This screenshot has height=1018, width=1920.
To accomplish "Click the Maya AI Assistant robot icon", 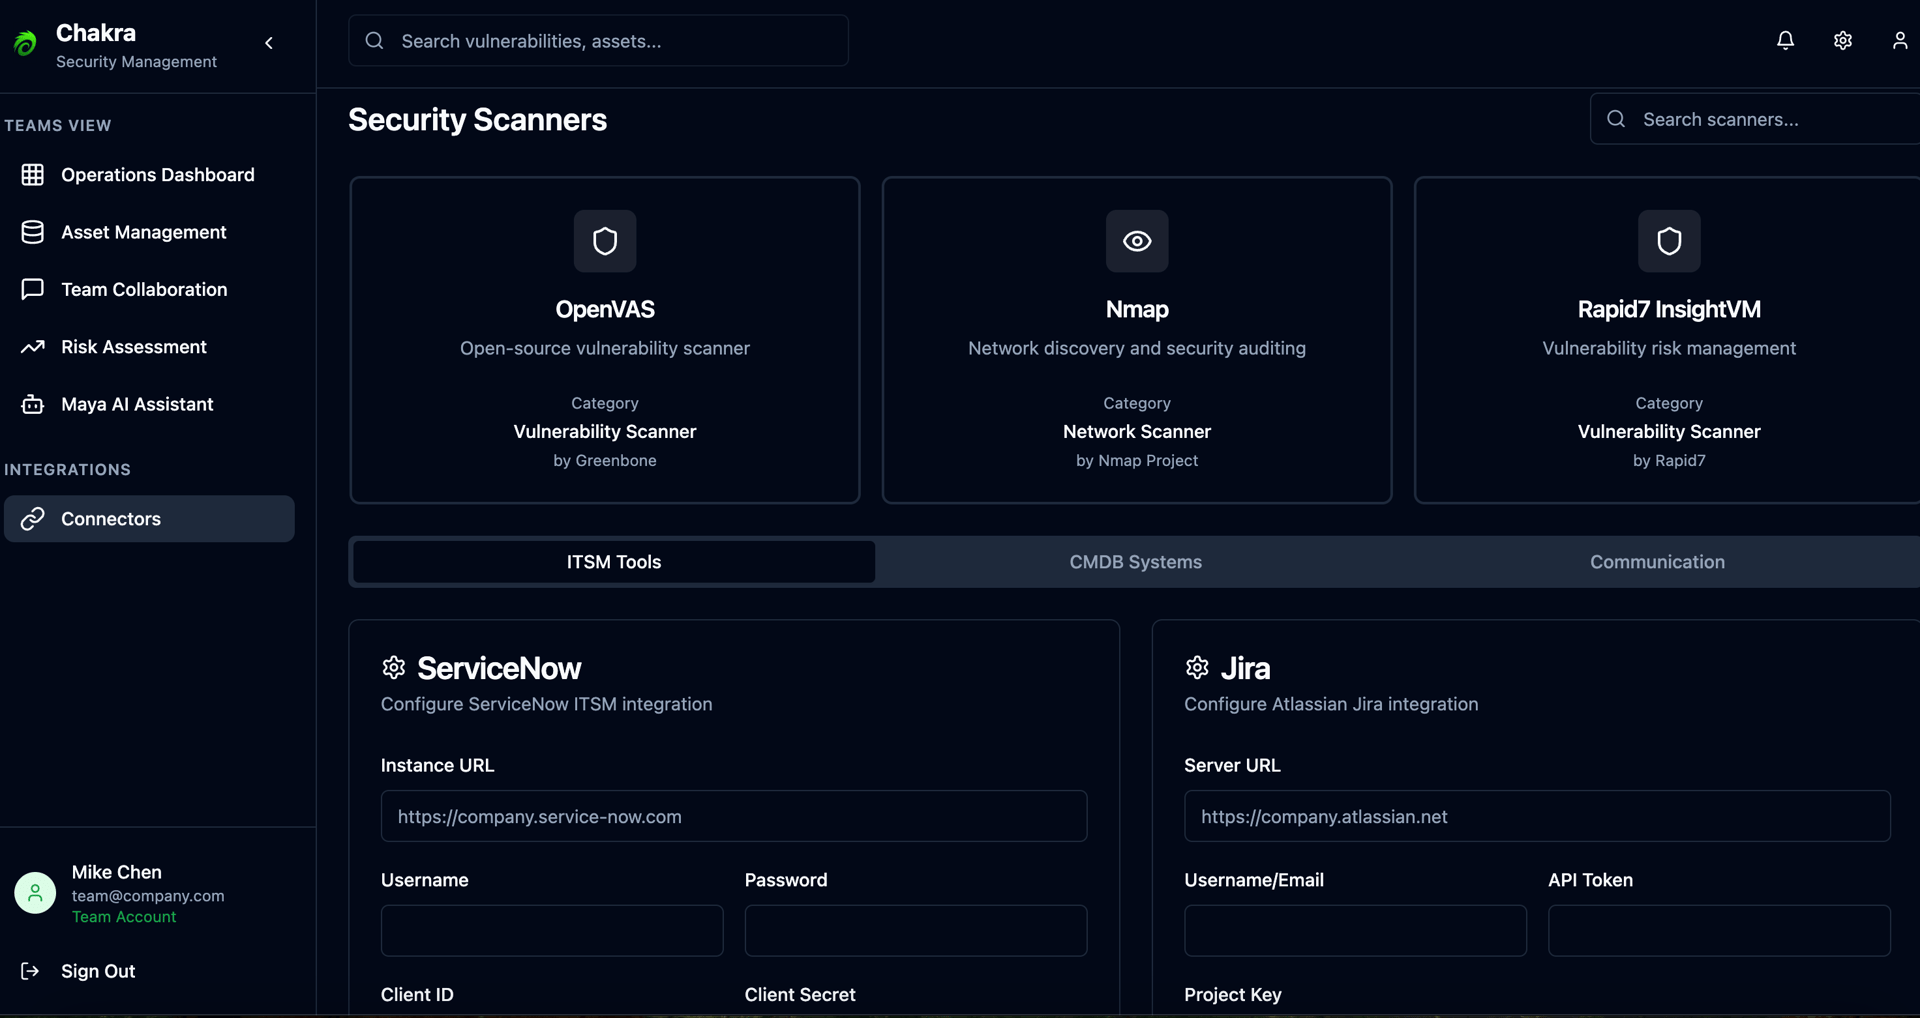I will point(33,404).
